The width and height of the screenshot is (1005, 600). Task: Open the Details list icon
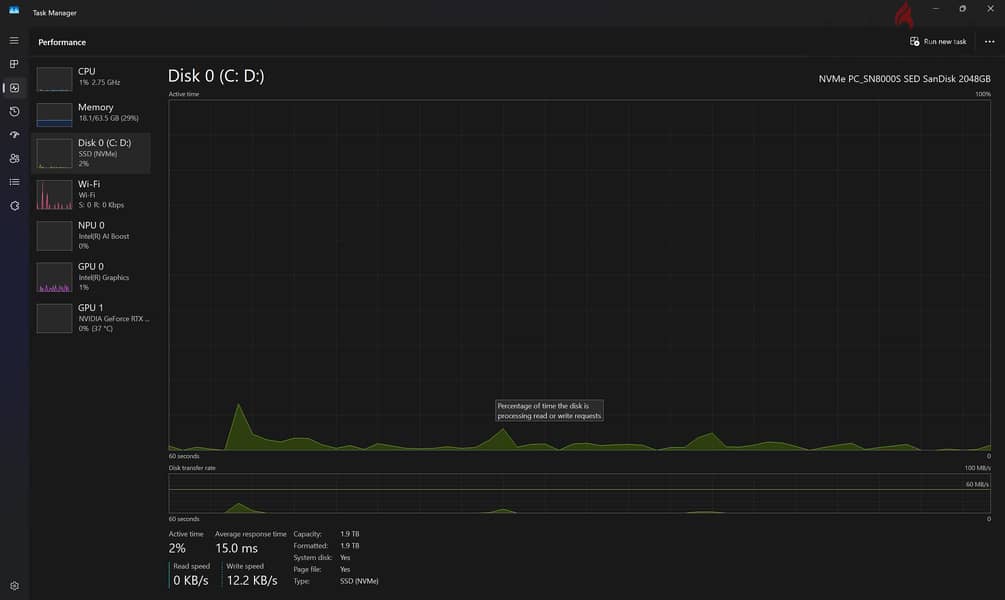coord(14,182)
